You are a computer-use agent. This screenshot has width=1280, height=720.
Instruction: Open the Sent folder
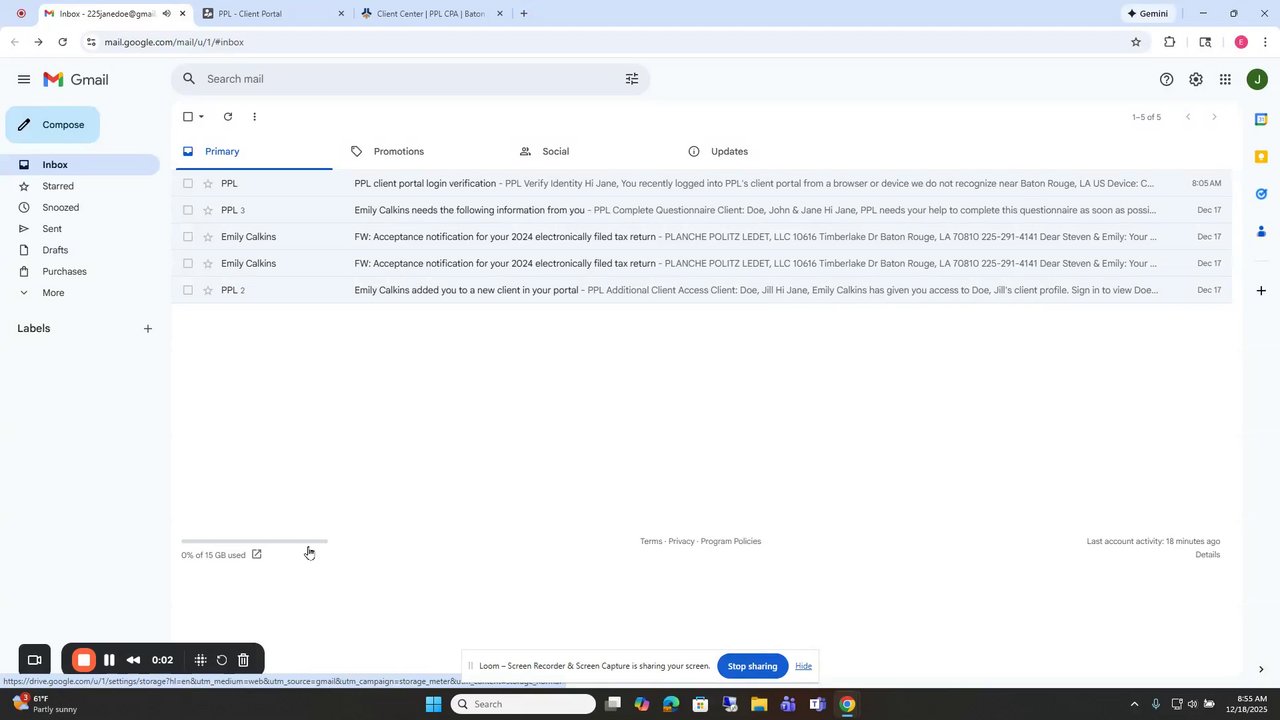(x=52, y=229)
